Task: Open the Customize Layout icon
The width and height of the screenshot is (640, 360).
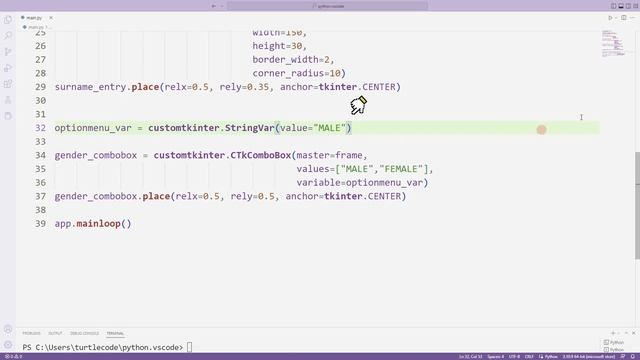Action: point(636,6)
